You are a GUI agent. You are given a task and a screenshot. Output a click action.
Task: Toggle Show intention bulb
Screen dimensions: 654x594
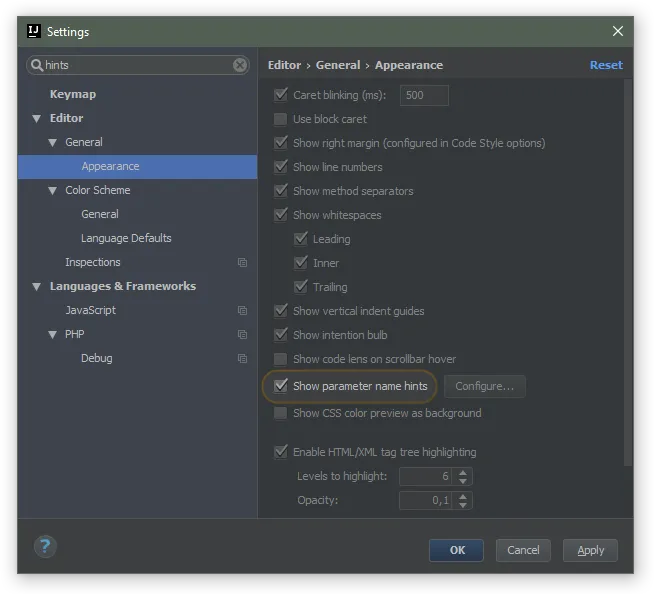pyautogui.click(x=281, y=335)
